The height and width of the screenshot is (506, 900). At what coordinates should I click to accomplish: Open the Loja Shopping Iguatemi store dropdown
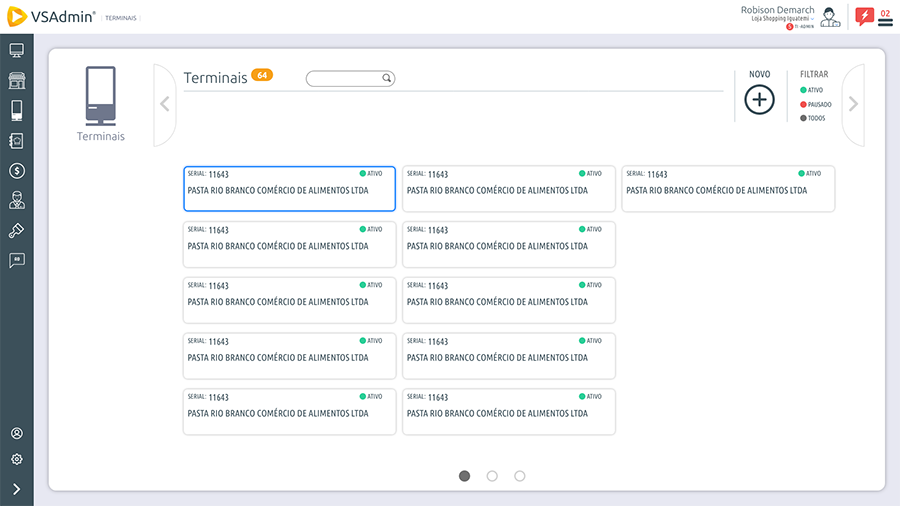(x=783, y=18)
